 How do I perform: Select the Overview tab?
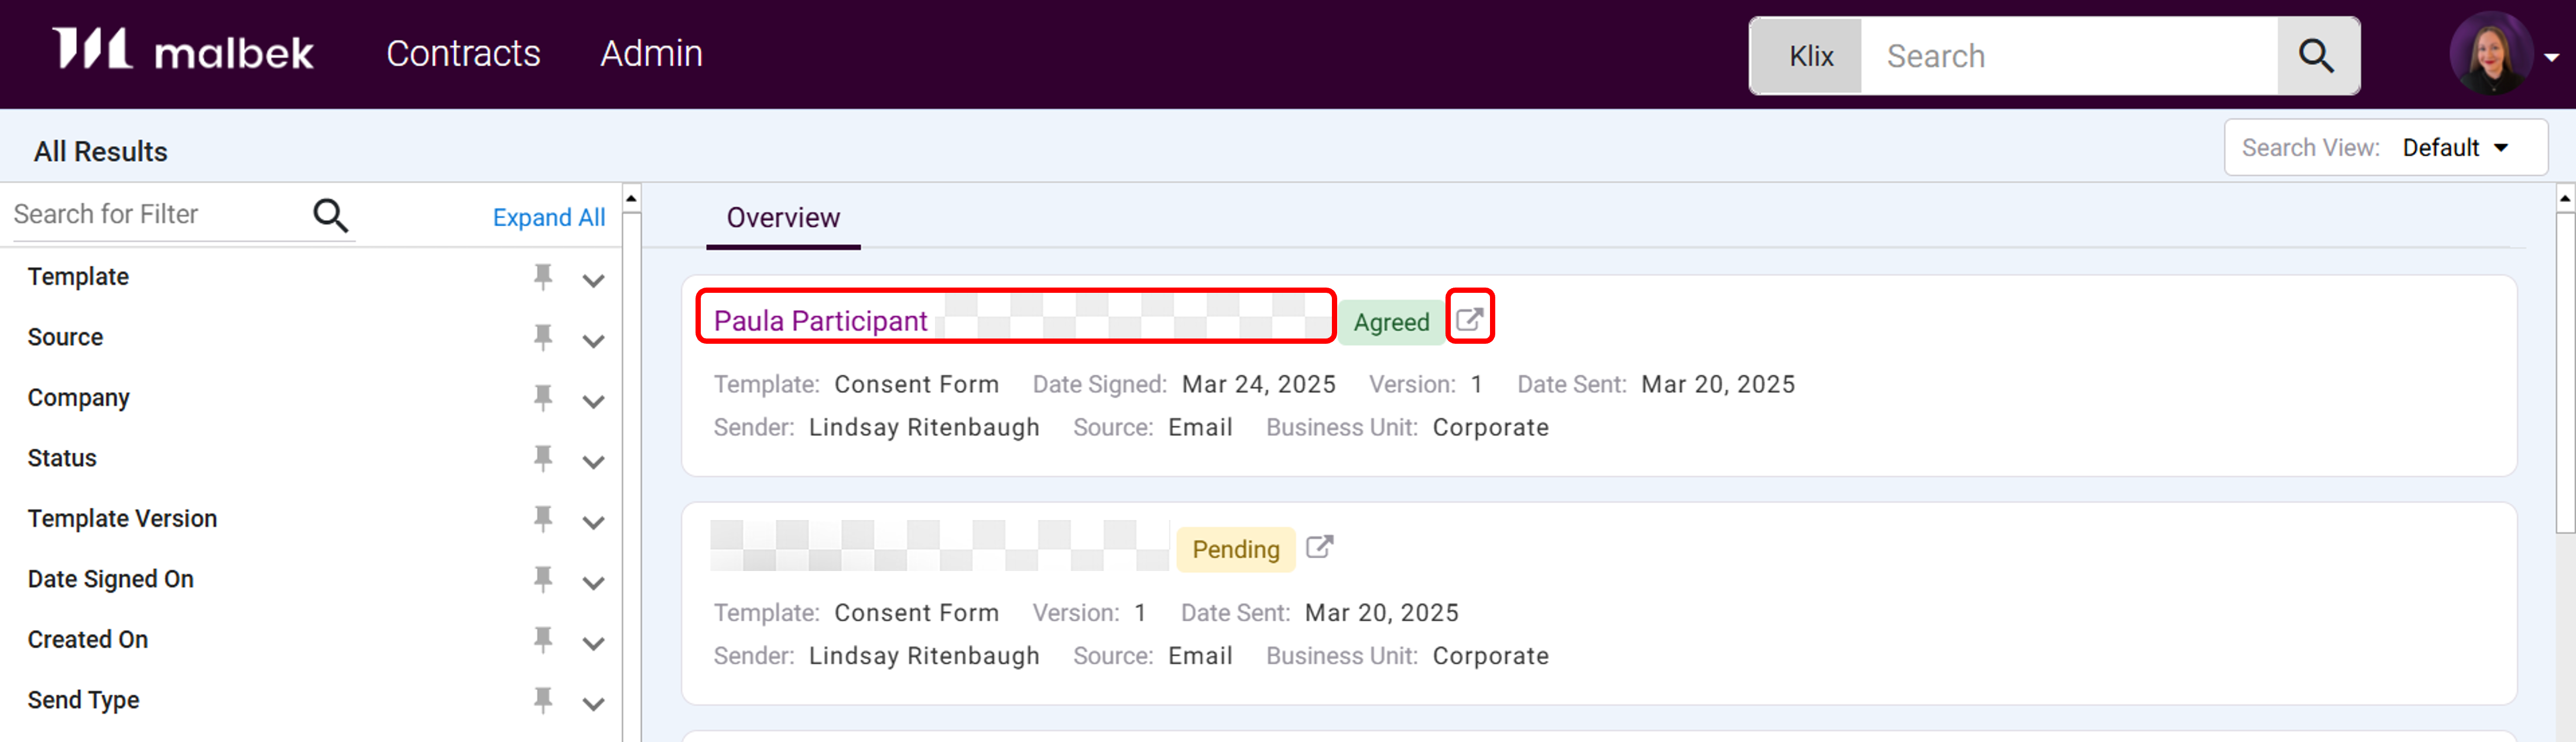pos(783,218)
